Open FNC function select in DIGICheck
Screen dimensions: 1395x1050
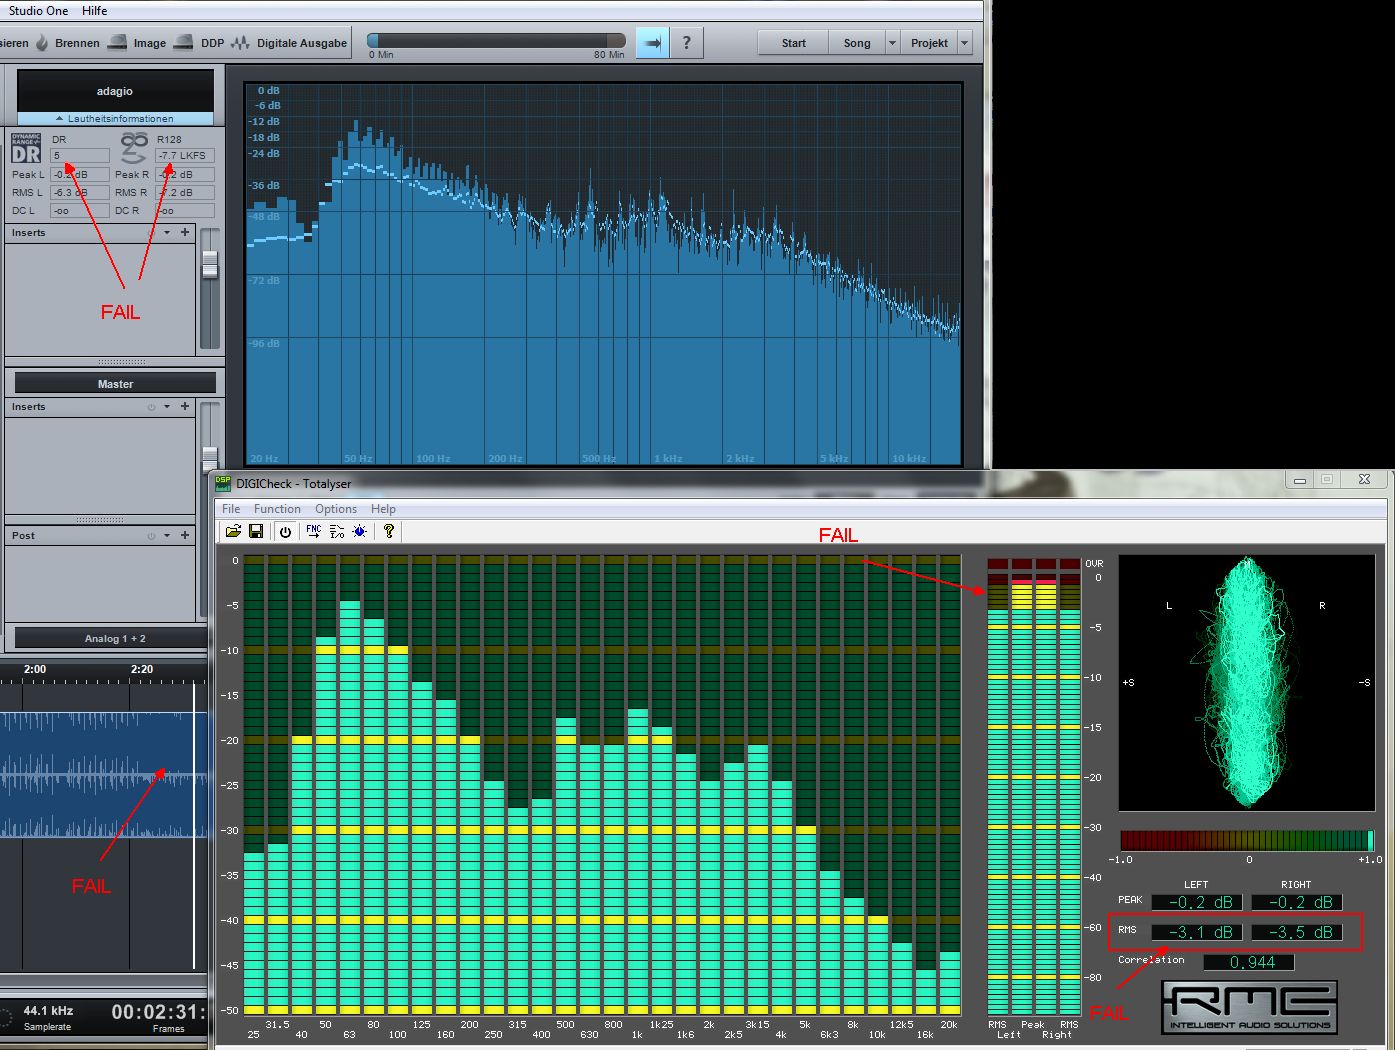click(x=313, y=531)
